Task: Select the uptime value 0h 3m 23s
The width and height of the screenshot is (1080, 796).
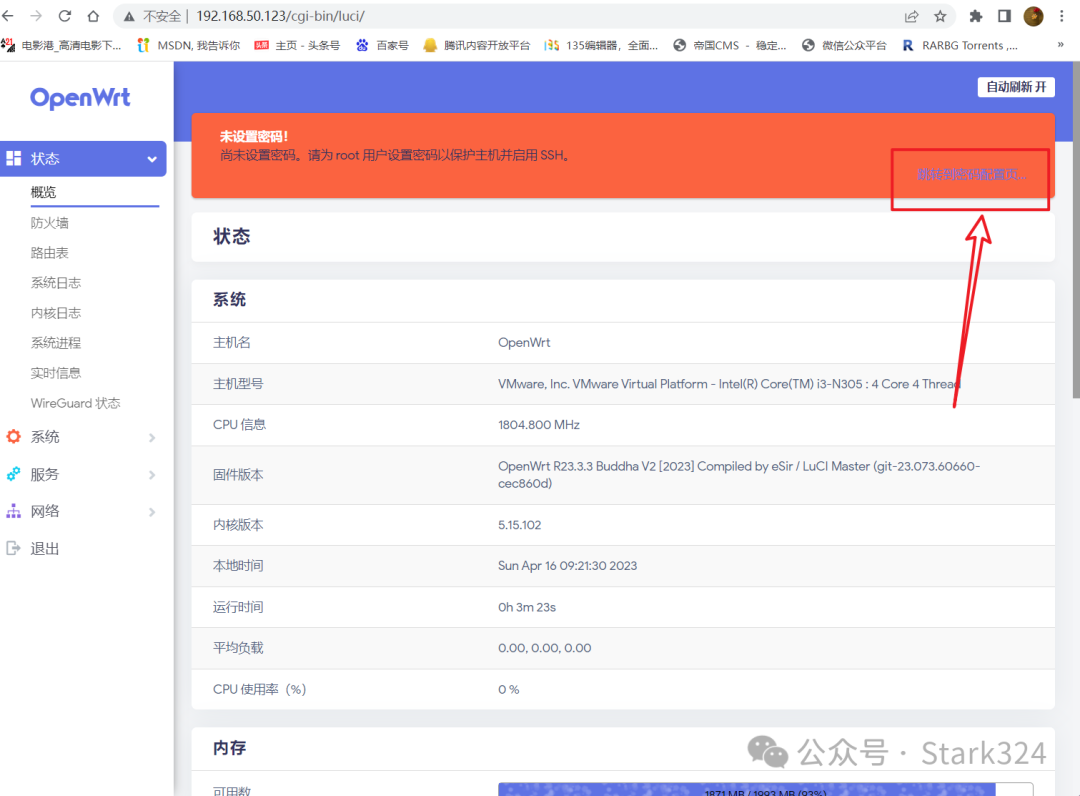Action: pos(527,607)
